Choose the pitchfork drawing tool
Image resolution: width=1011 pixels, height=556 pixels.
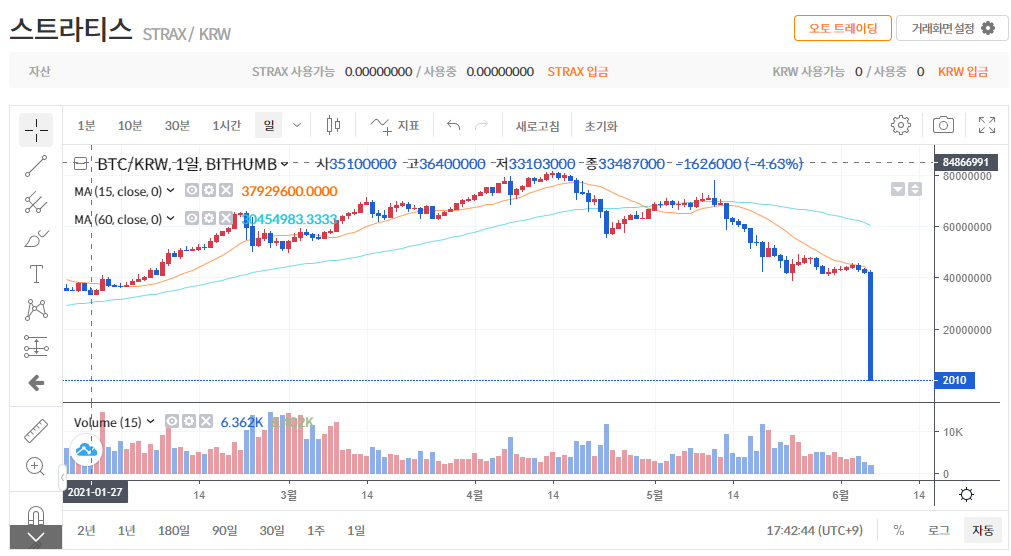tap(36, 203)
